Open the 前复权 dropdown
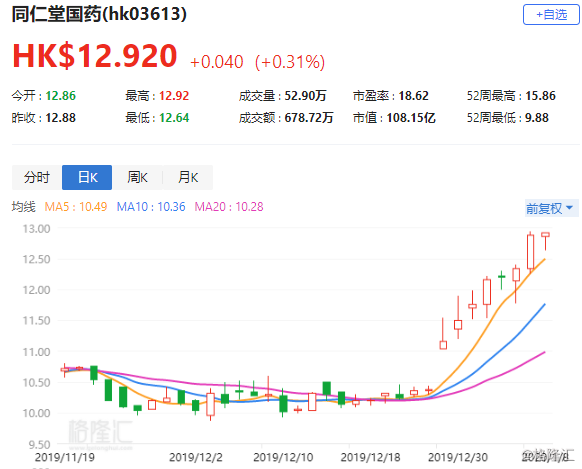 pos(551,208)
